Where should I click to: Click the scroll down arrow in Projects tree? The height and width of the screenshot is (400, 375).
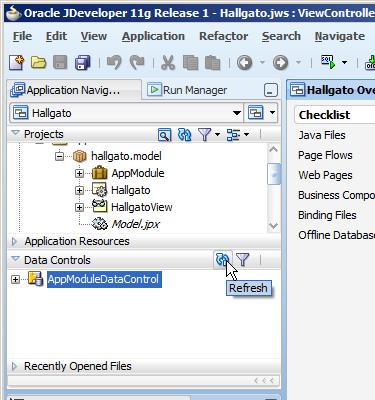tap(273, 226)
